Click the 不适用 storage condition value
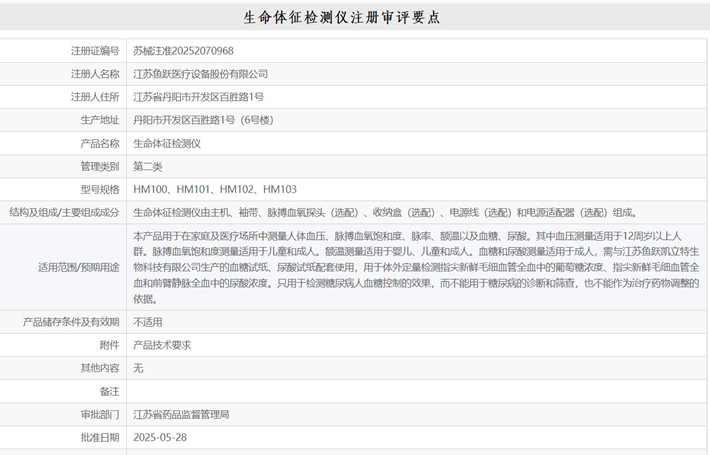 [148, 322]
